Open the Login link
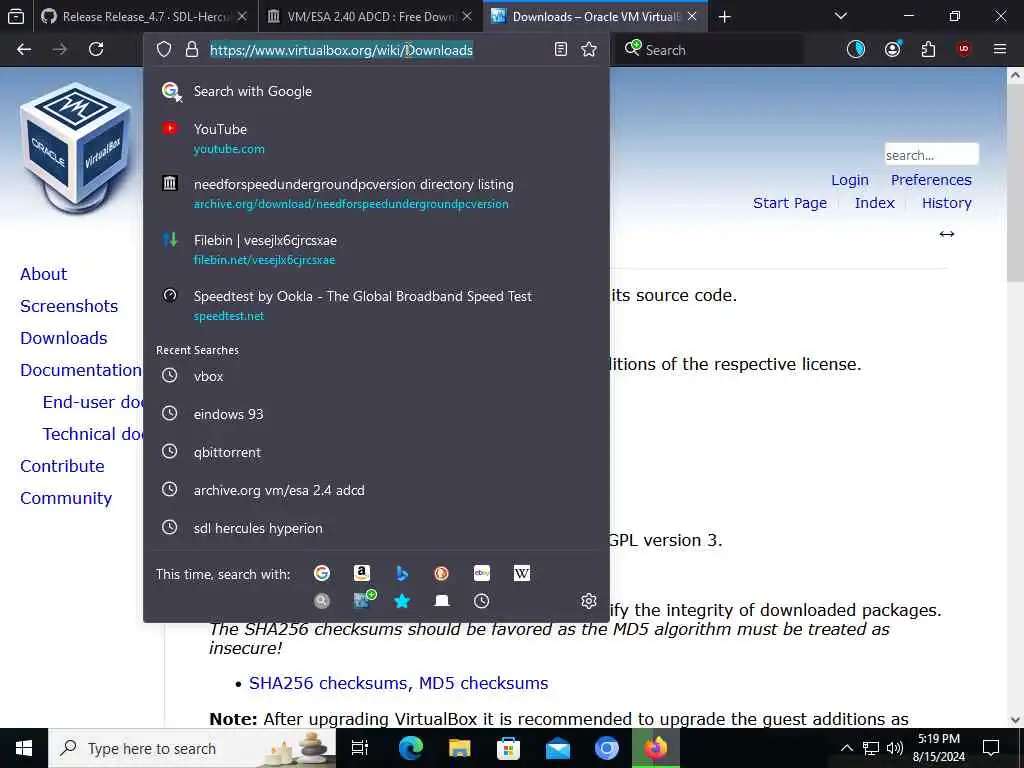Image resolution: width=1024 pixels, height=768 pixels. (x=850, y=180)
